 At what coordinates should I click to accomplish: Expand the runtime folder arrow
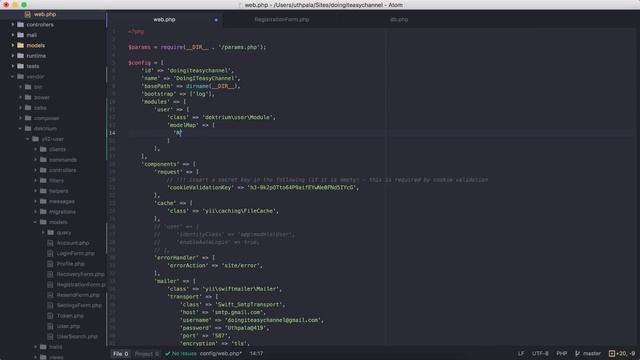(x=13, y=56)
